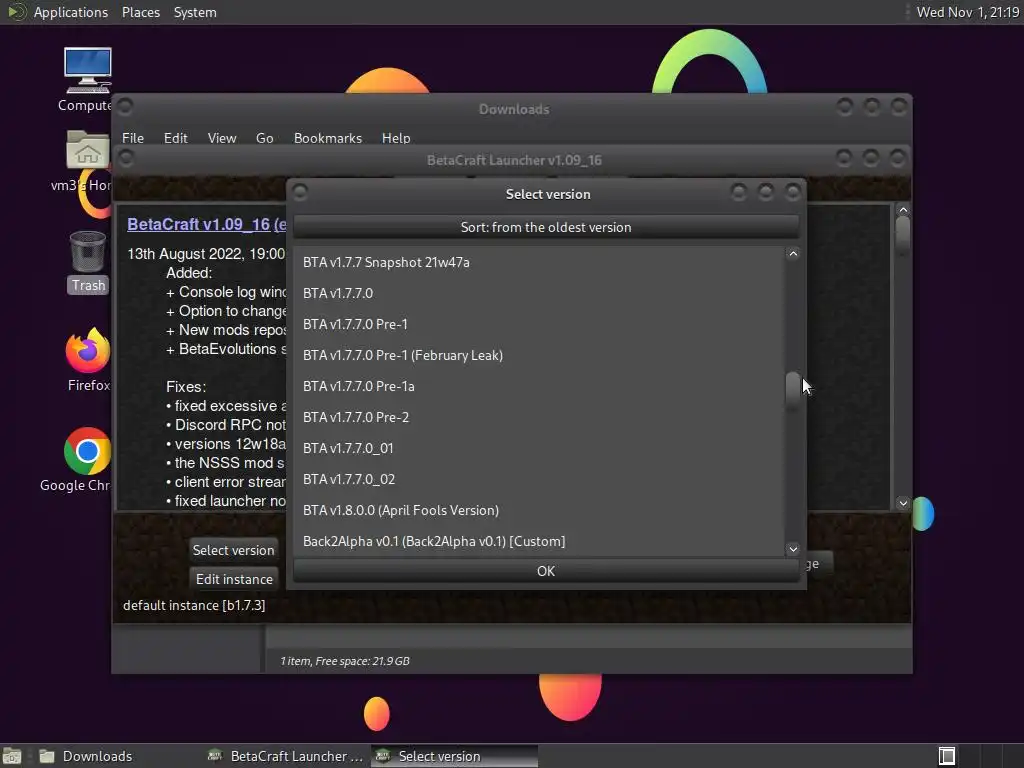1024x768 pixels.
Task: Click the Select version dialog window menu button
Action: pos(300,192)
